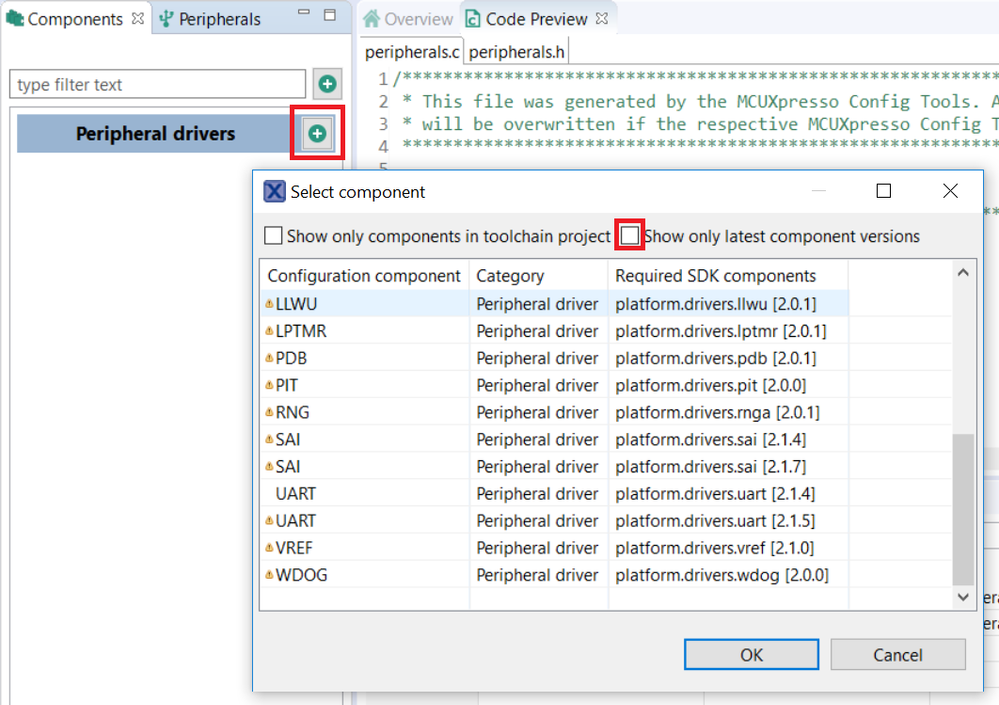This screenshot has width=999, height=705.
Task: Select the WDOG component row
Action: click(x=554, y=575)
